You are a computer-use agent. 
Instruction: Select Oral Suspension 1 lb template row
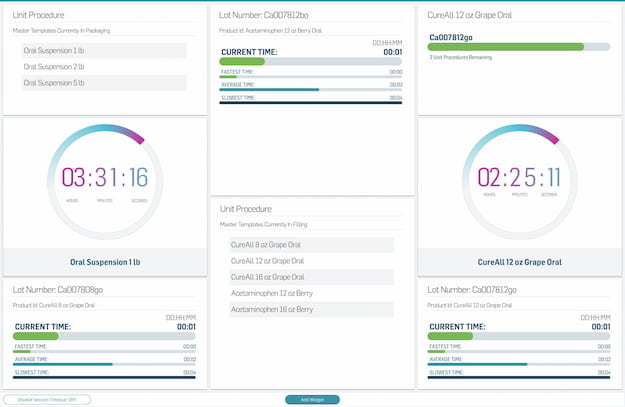click(104, 51)
